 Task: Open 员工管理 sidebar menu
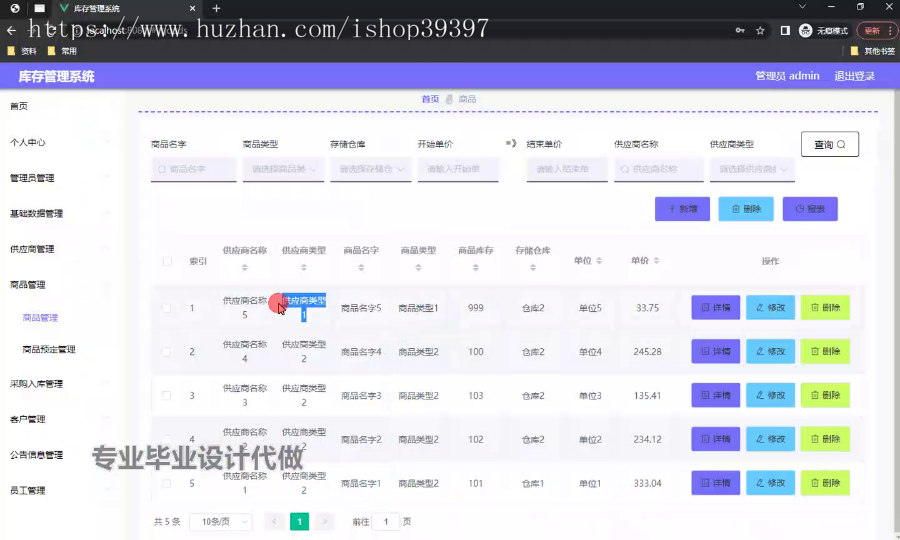60,491
